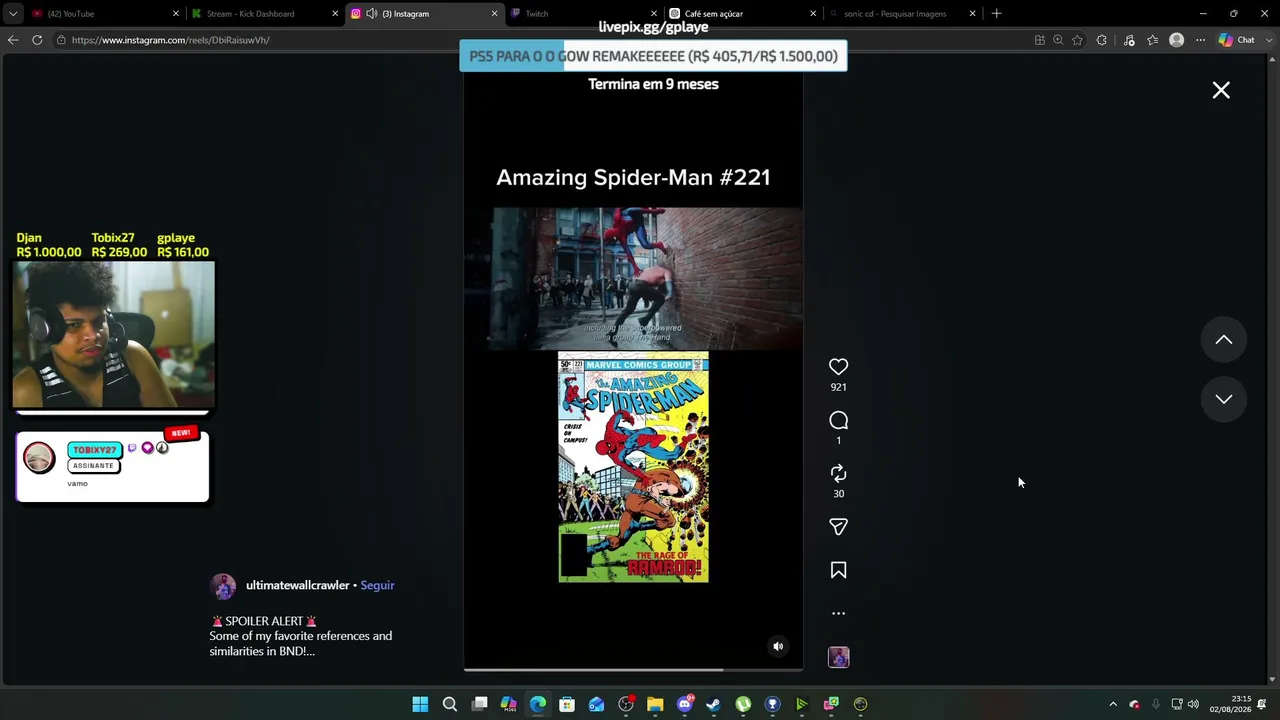Screen dimensions: 1280x720
Task: Go to the previous reel with up chevron
Action: (x=1223, y=340)
